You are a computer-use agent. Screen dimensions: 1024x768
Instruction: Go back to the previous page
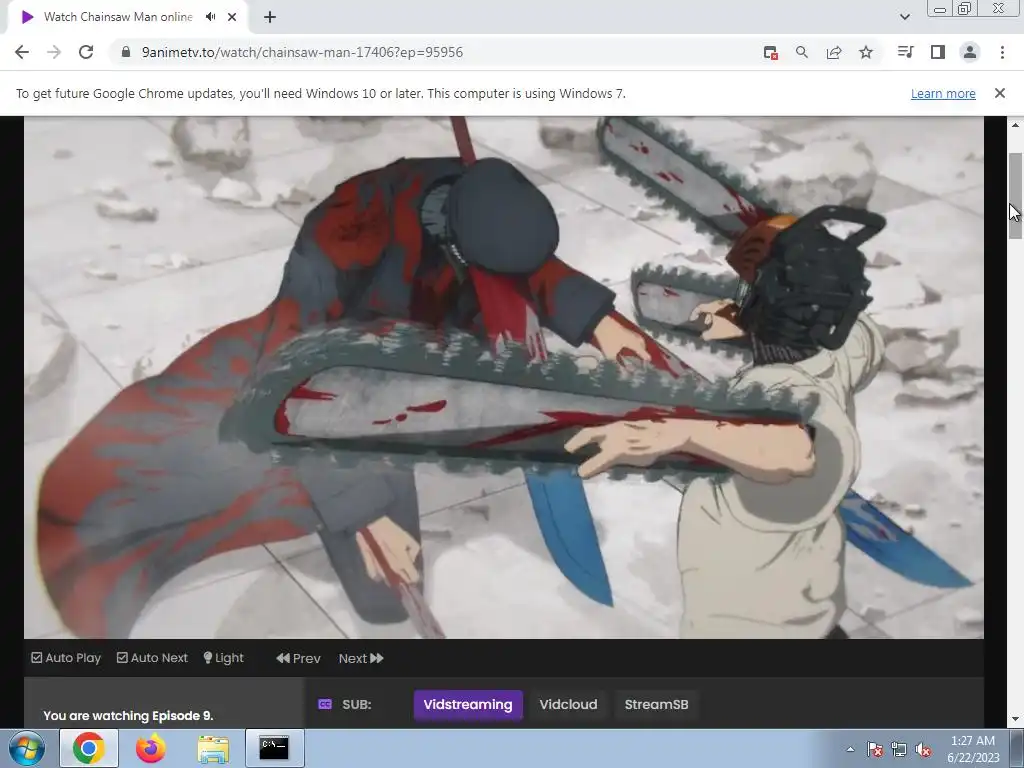[x=22, y=52]
